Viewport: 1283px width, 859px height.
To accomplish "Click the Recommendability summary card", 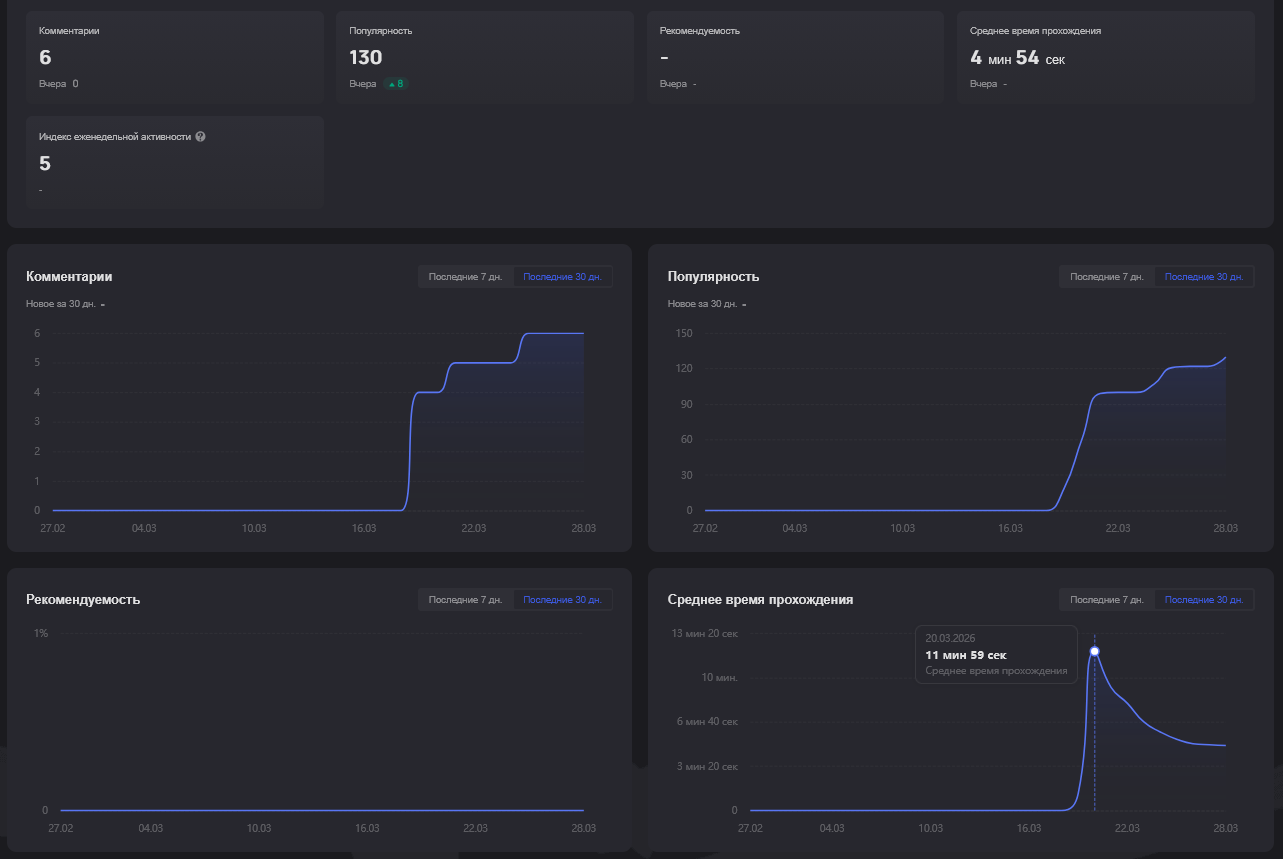I will click(x=795, y=57).
